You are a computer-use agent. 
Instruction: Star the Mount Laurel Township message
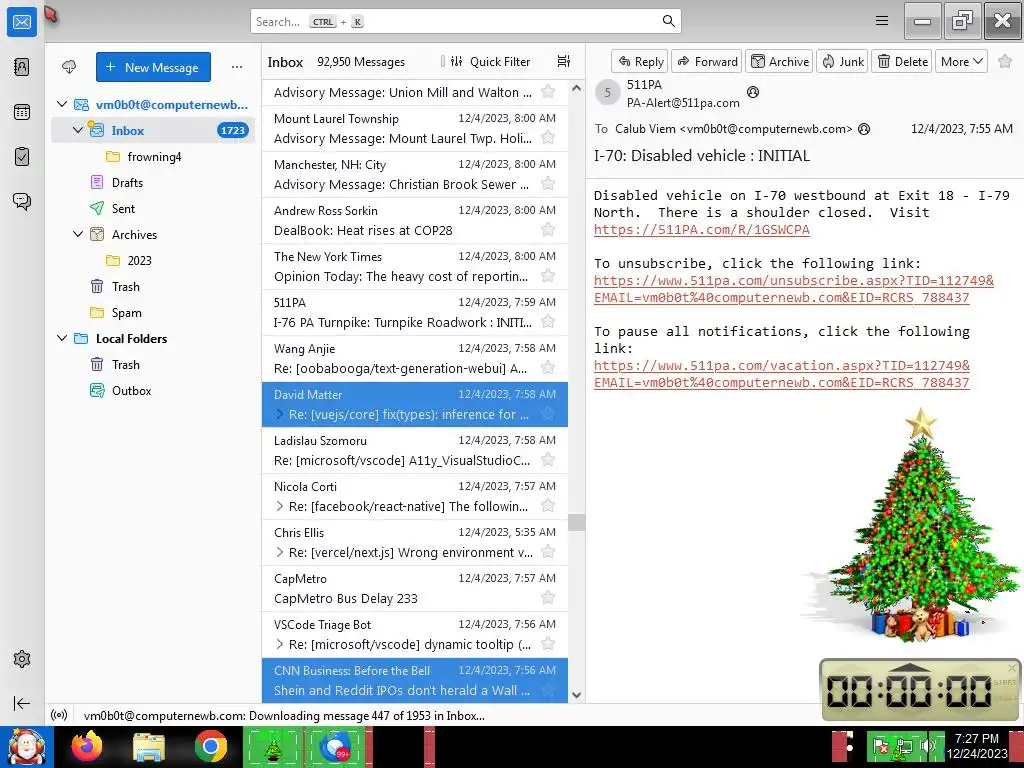[548, 138]
